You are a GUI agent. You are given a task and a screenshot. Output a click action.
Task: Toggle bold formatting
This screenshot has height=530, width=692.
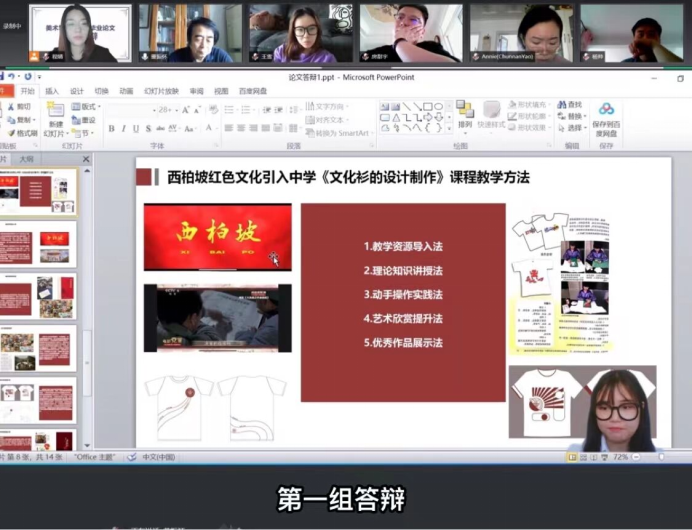coord(111,128)
